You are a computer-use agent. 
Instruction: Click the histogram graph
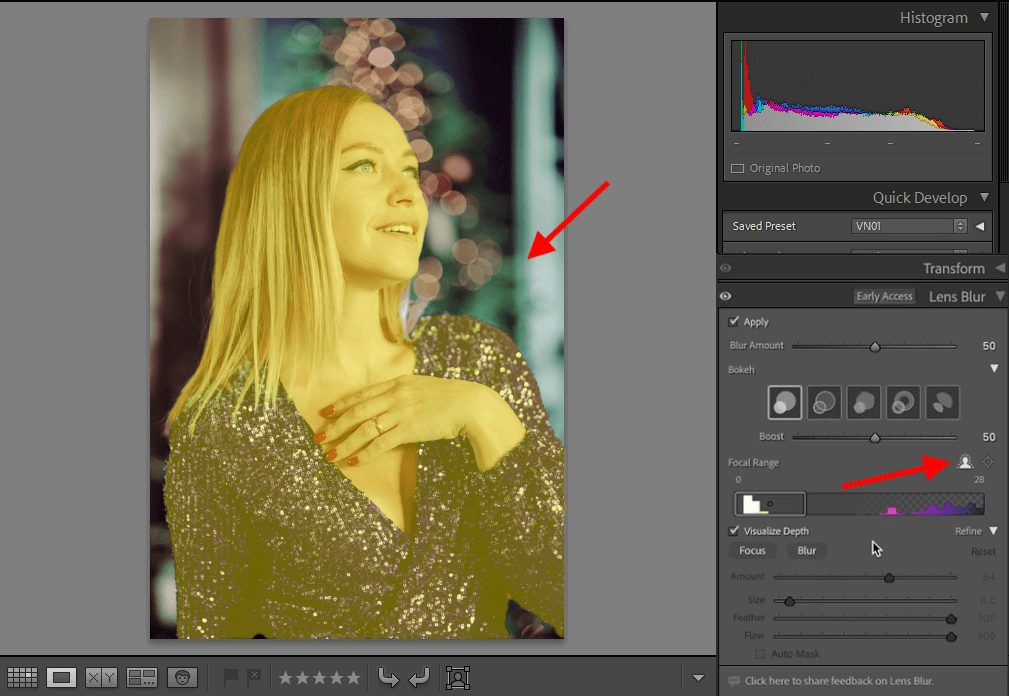[x=858, y=86]
